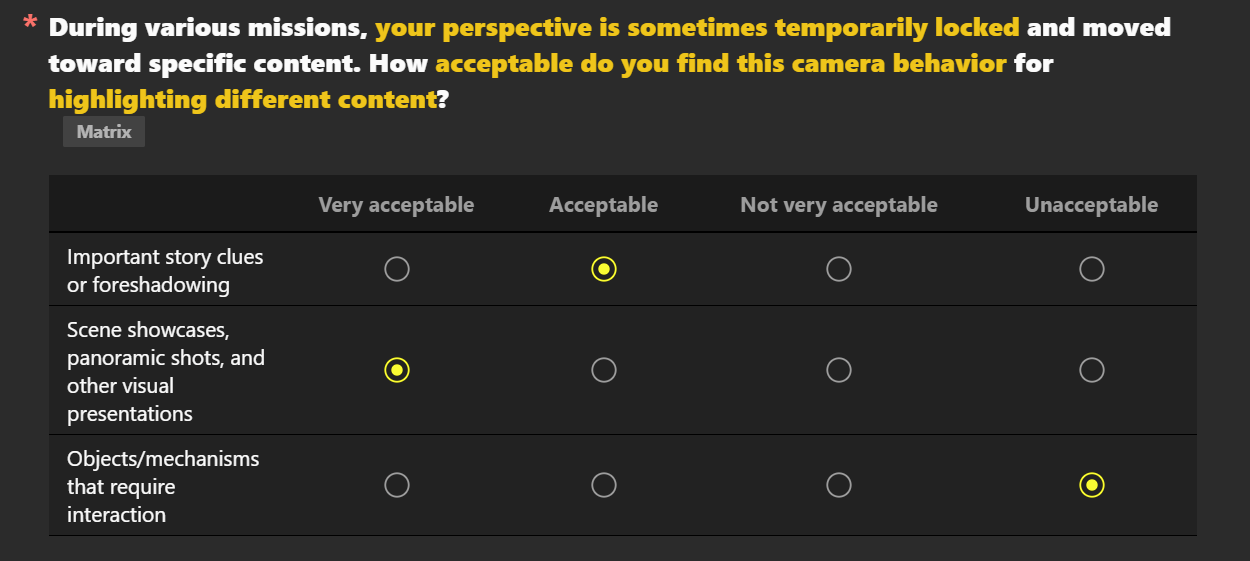Click the Acceptable column header
The image size is (1250, 561).
(x=604, y=205)
